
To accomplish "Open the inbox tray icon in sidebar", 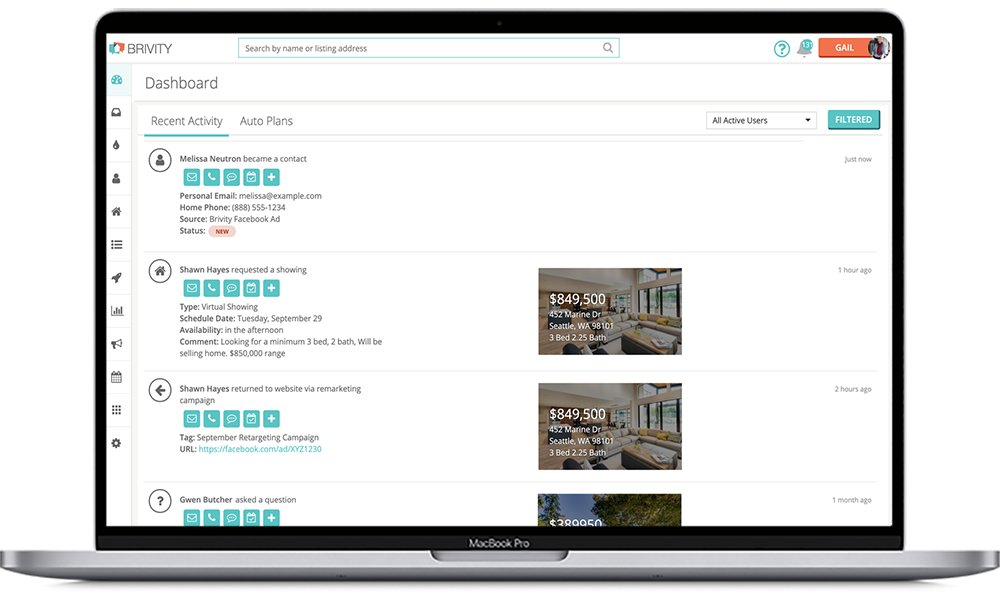I will [116, 112].
